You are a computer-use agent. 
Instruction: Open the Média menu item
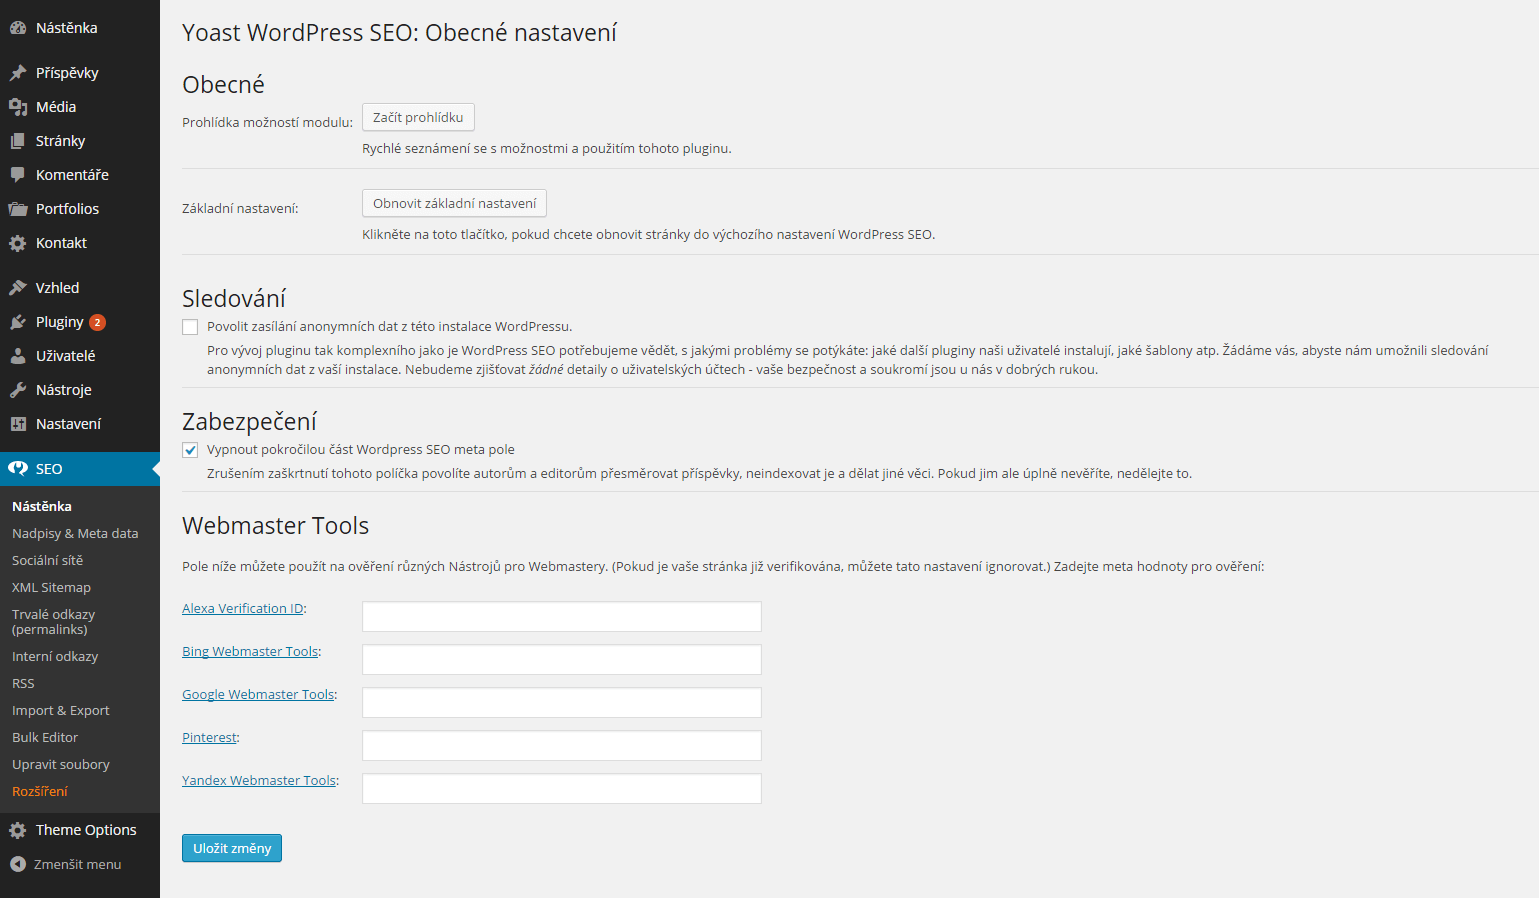pos(80,107)
